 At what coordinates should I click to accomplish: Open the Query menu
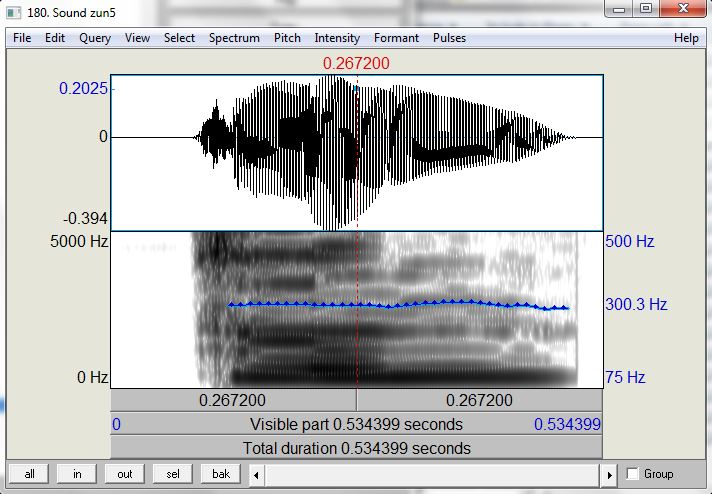click(x=95, y=38)
